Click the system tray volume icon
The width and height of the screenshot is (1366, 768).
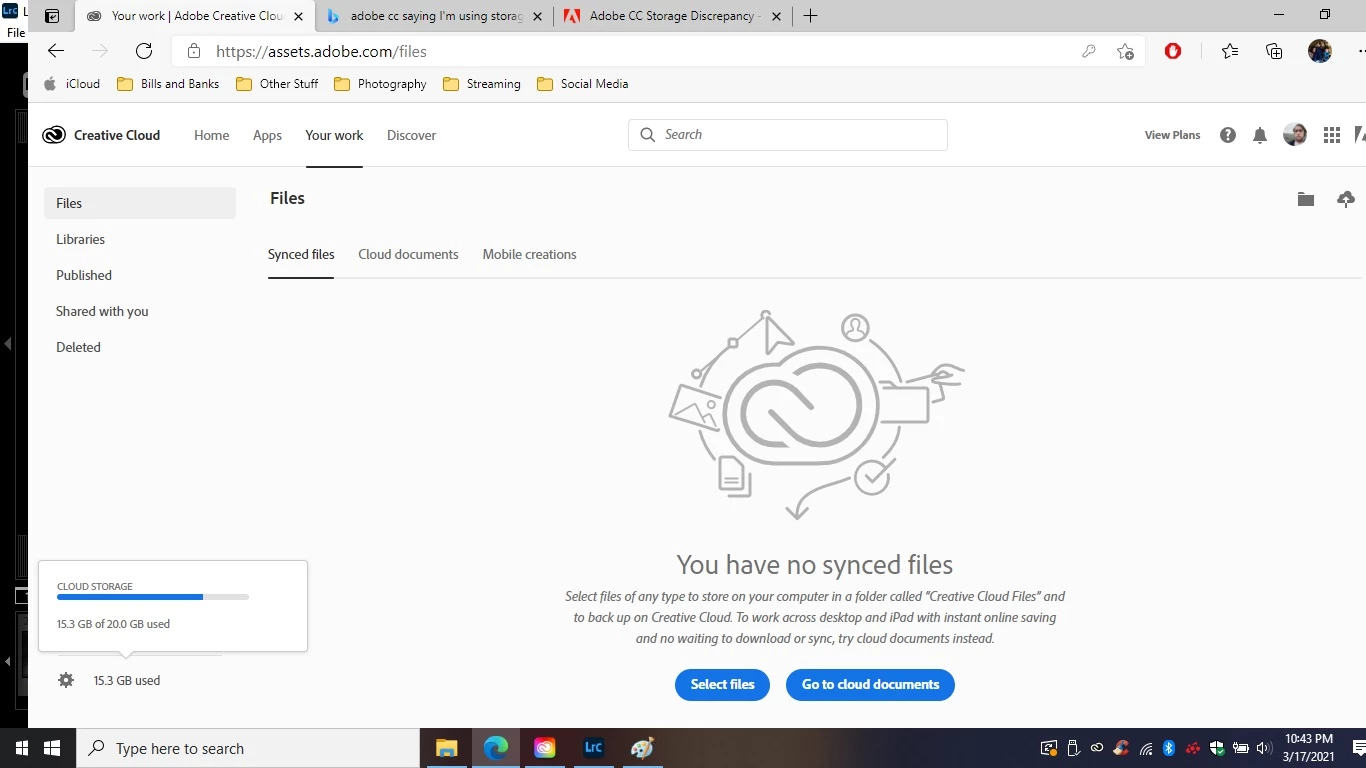[x=1263, y=748]
